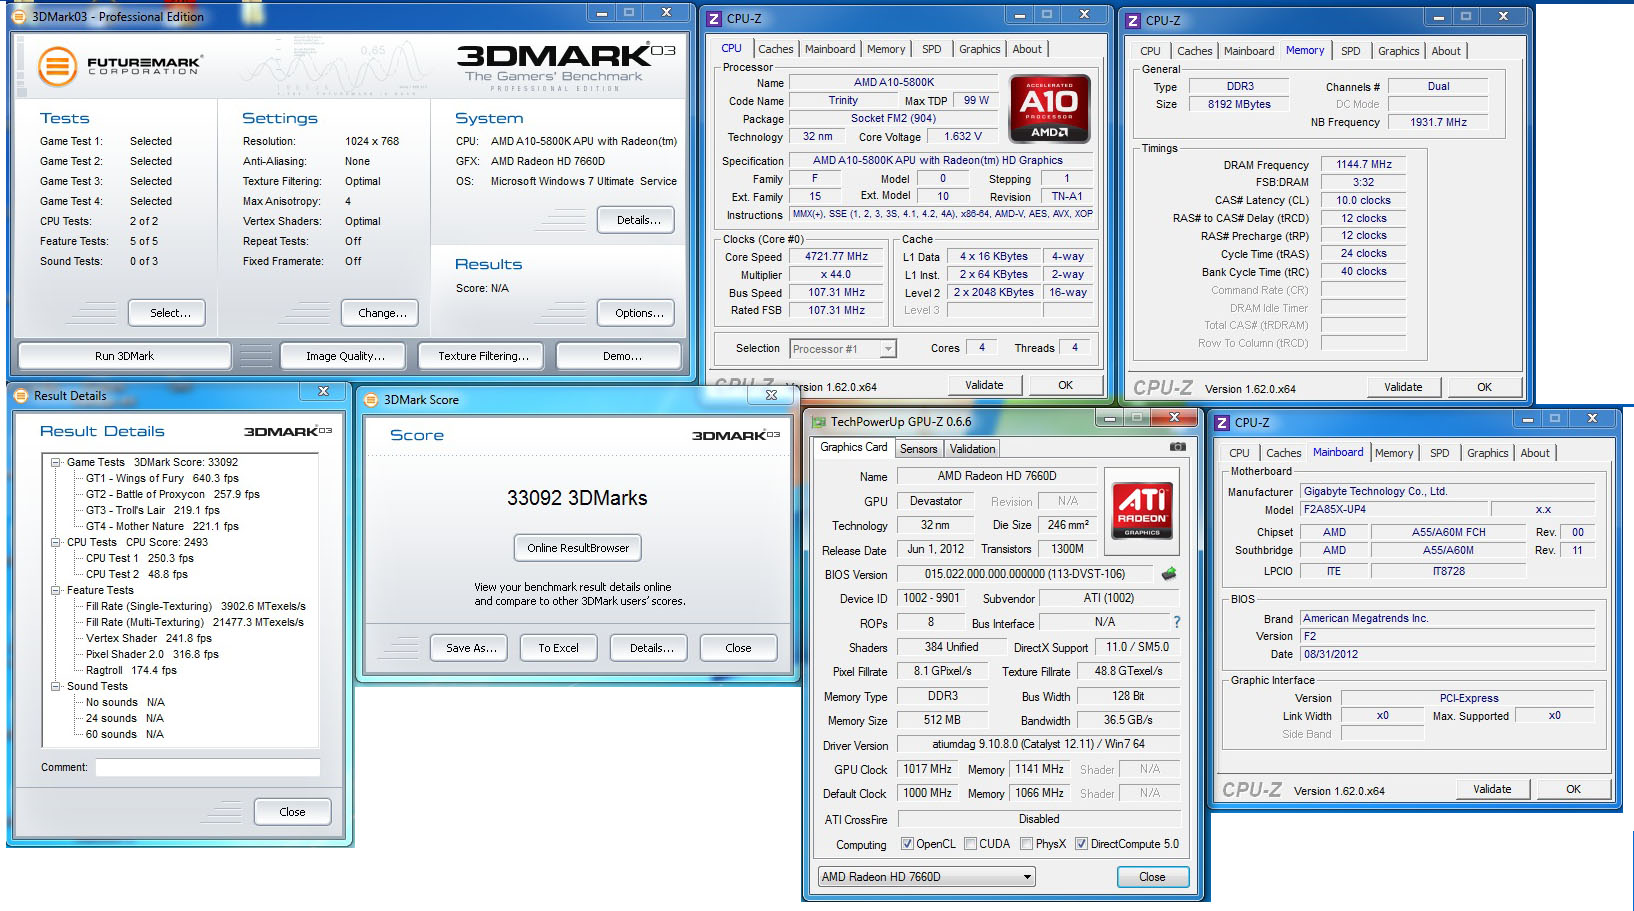This screenshot has width=1634, height=911.
Task: Click the Comment text field in Result Details
Action: coord(208,768)
